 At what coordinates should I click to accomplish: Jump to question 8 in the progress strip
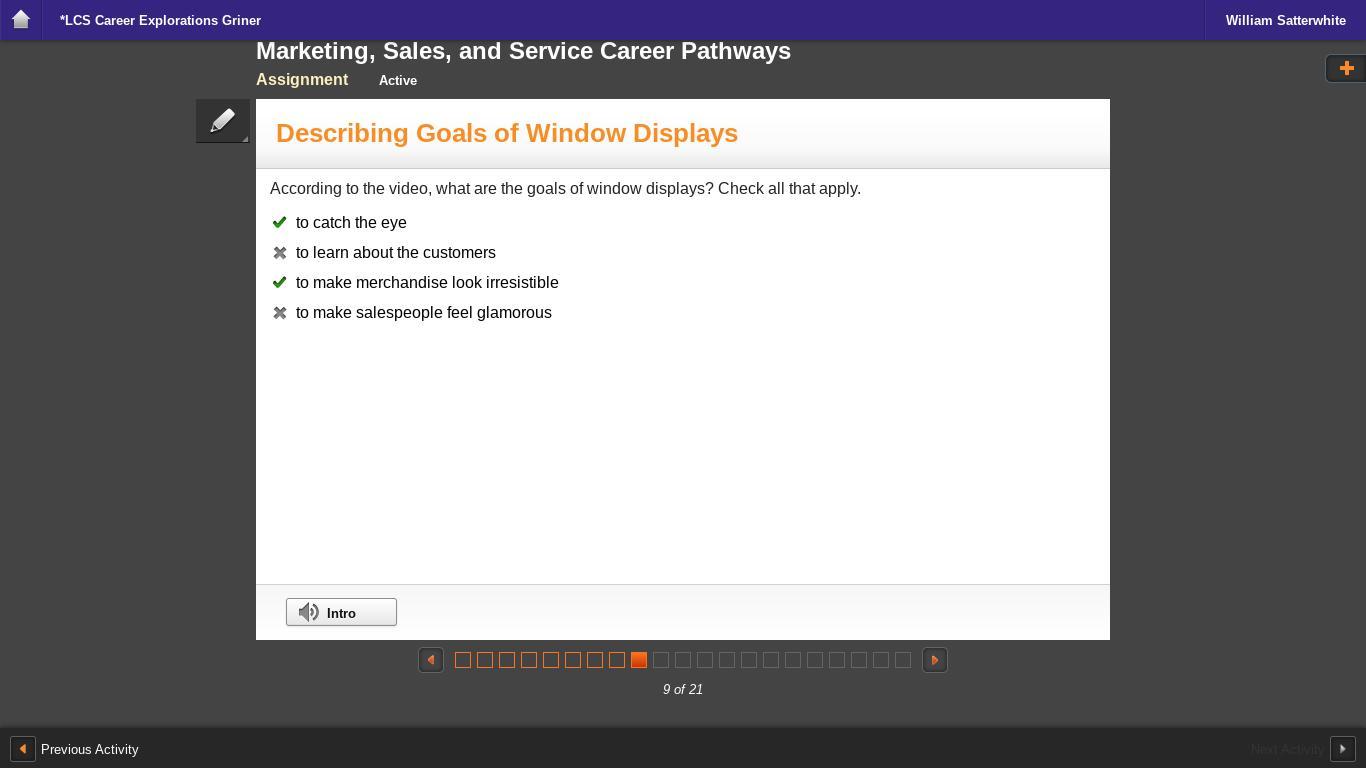[617, 660]
